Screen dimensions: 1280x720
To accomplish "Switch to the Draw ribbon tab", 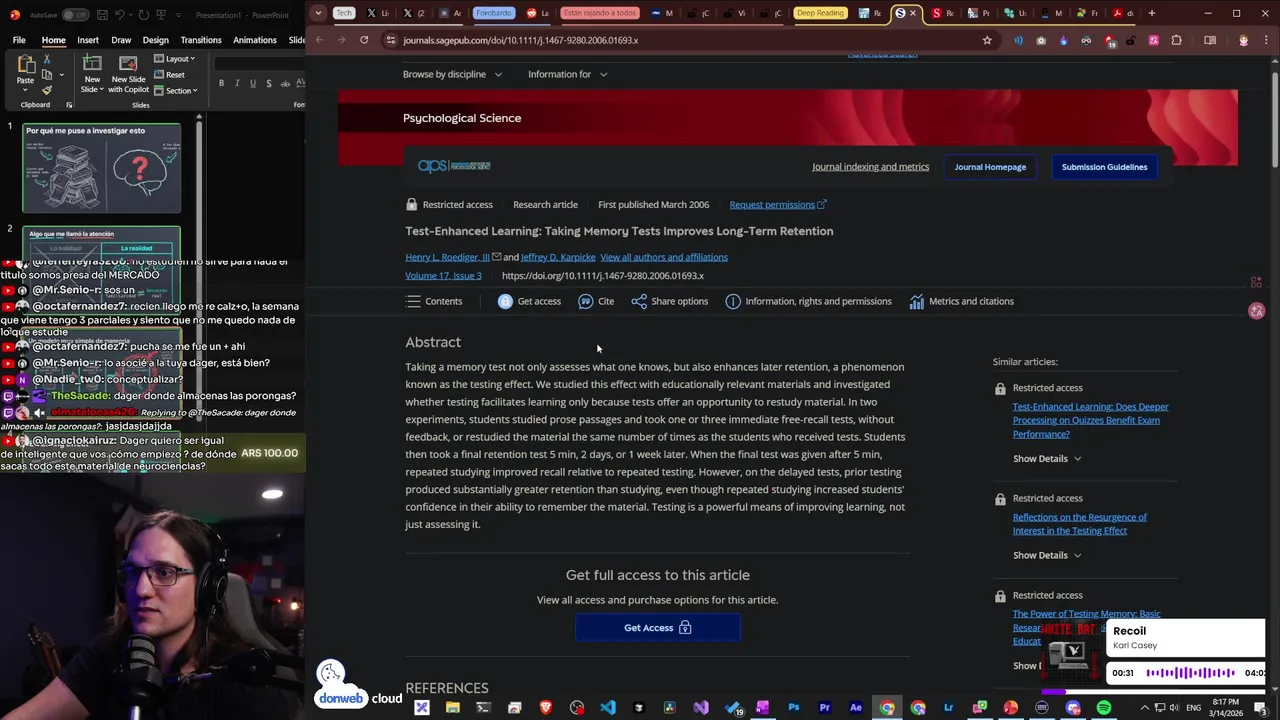I will 121,40.
